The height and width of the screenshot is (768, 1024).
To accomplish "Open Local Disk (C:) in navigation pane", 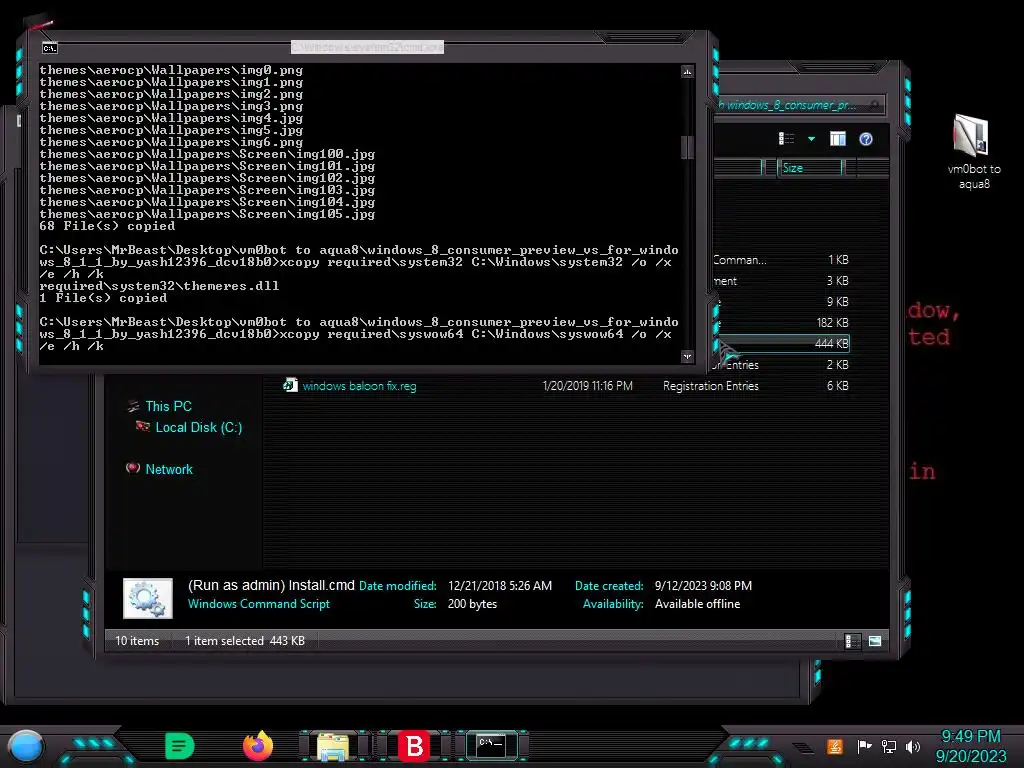I will [199, 428].
